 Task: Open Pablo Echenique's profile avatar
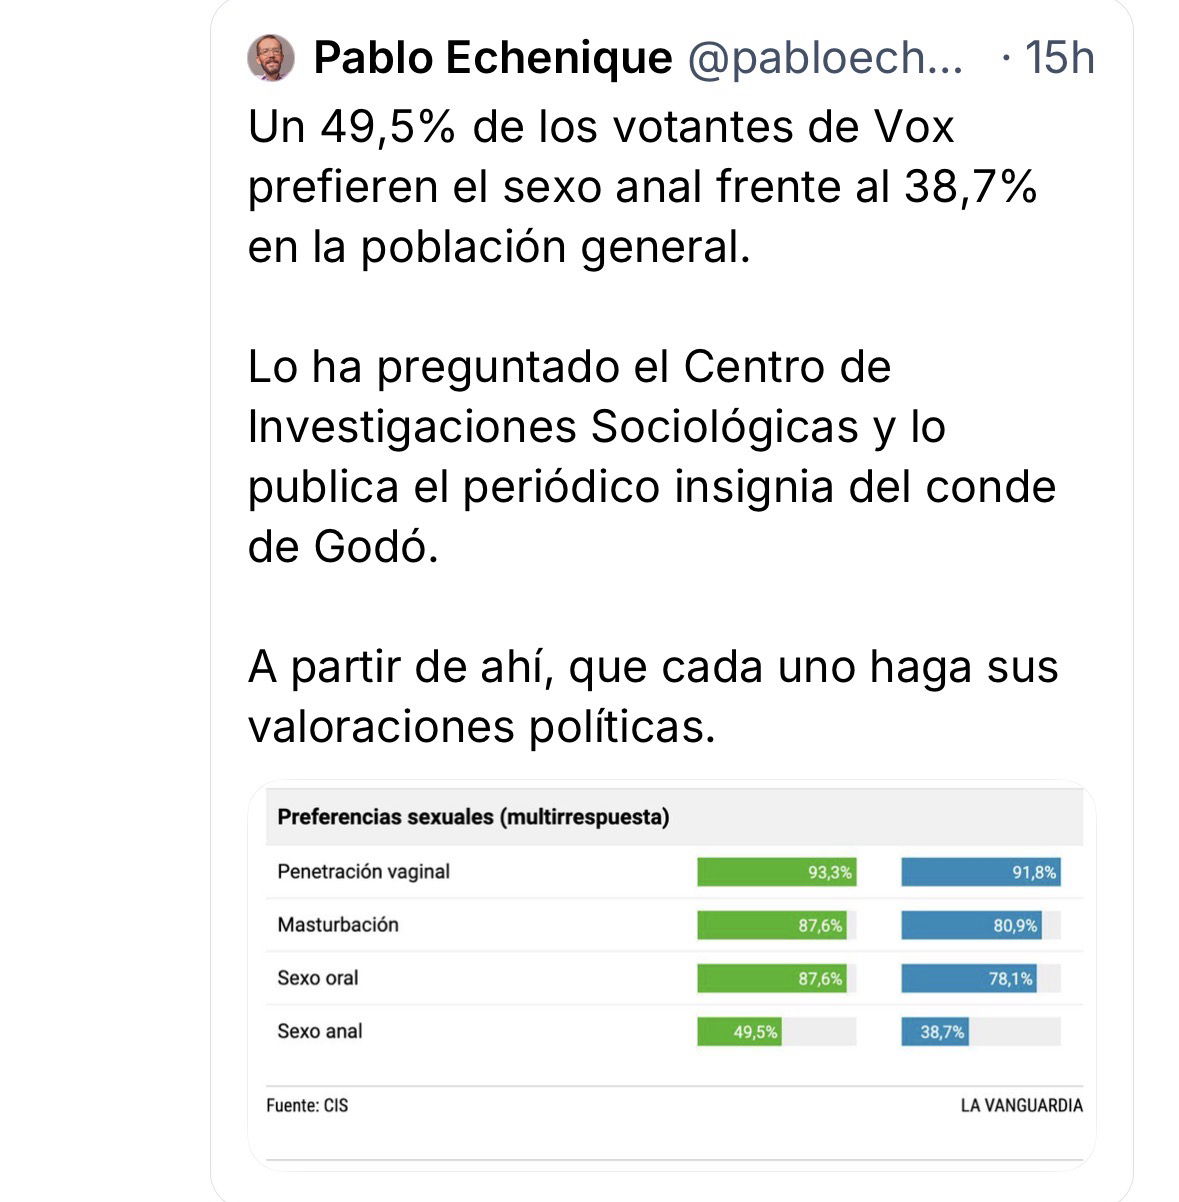(270, 58)
